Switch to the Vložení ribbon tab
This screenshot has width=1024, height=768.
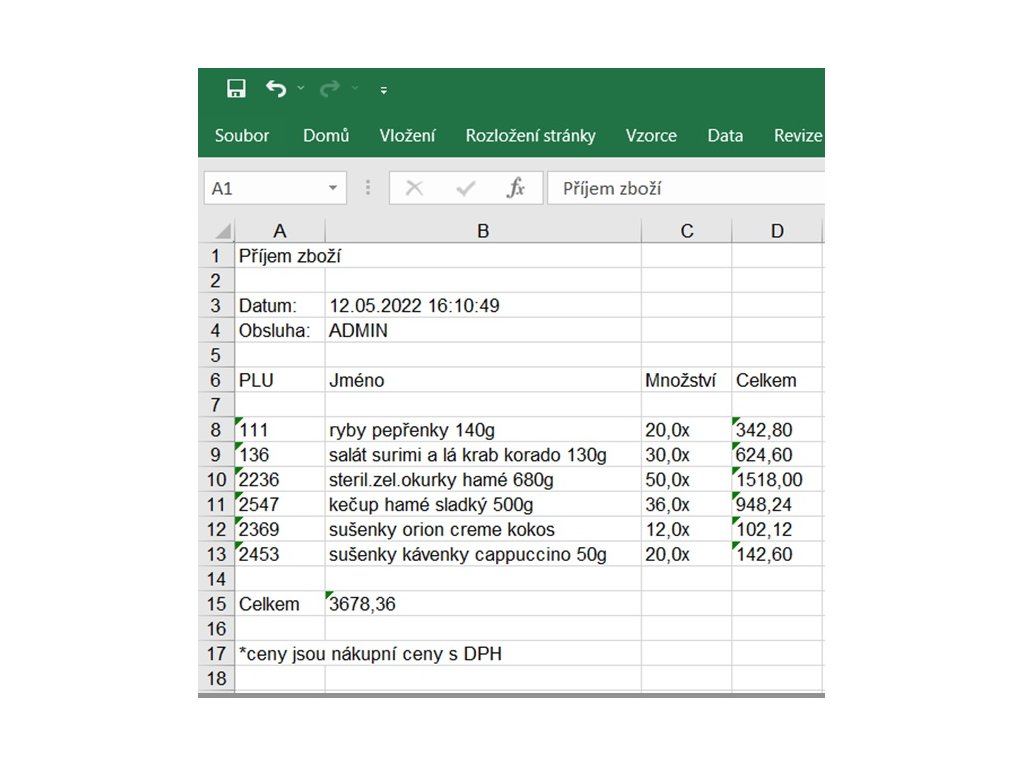click(407, 136)
